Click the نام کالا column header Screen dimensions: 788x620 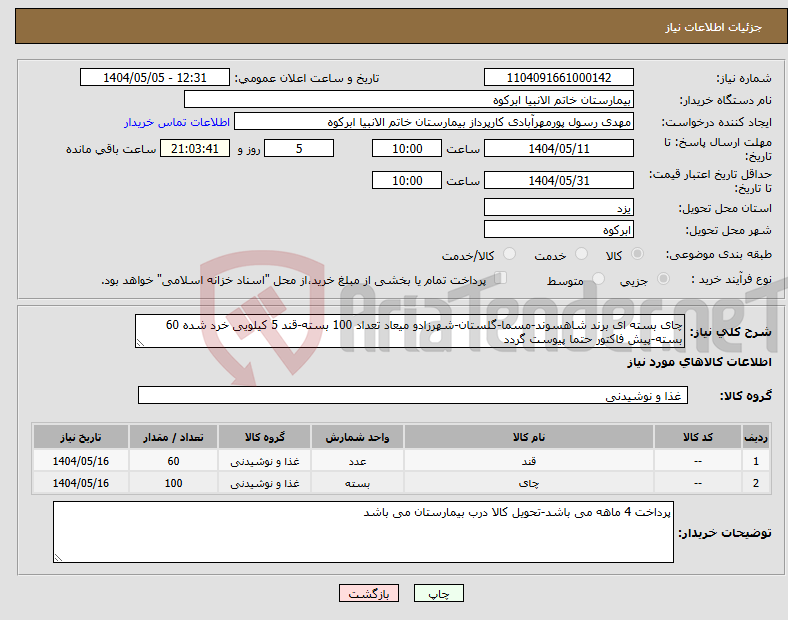(x=529, y=438)
